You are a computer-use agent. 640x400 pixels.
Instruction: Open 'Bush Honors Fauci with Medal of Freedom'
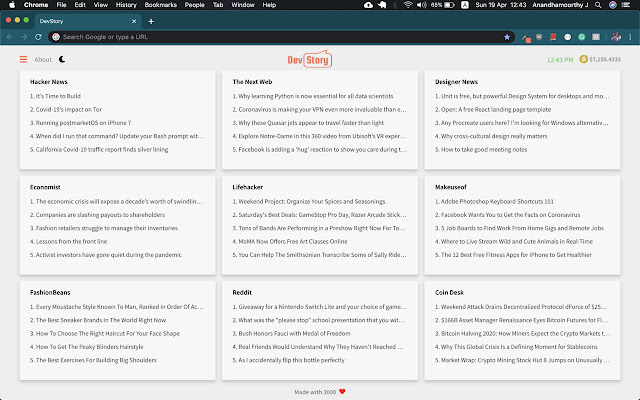point(291,333)
